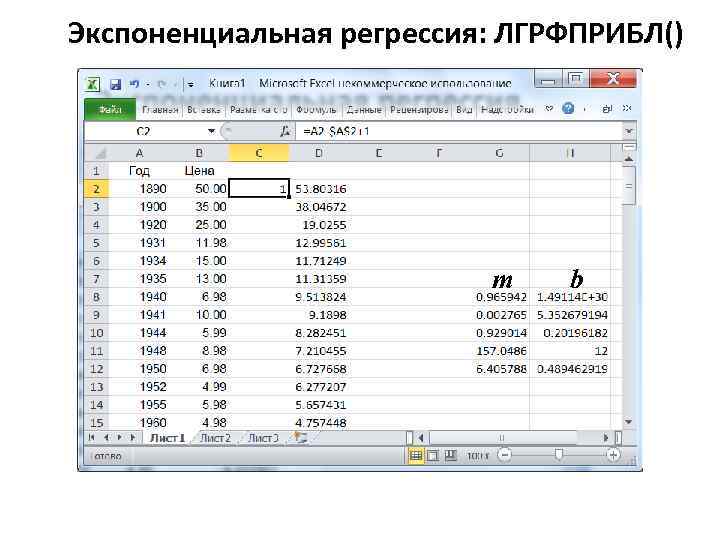The width and height of the screenshot is (720, 540).
Task: Select row 8 header
Action: click(x=96, y=297)
